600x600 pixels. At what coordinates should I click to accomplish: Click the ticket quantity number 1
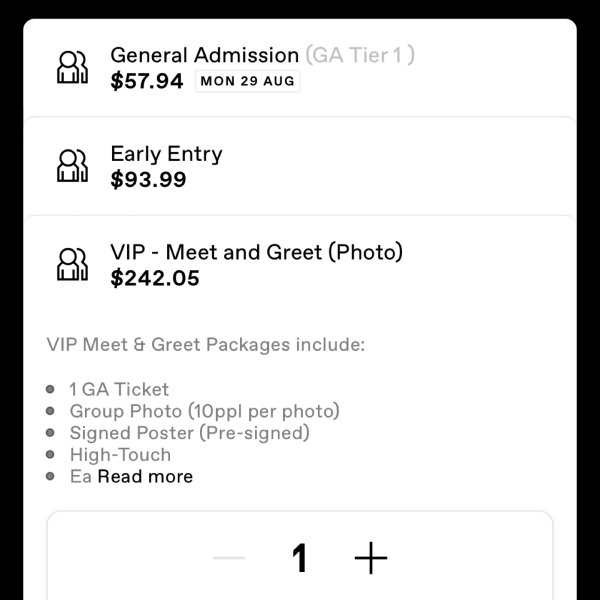[300, 558]
